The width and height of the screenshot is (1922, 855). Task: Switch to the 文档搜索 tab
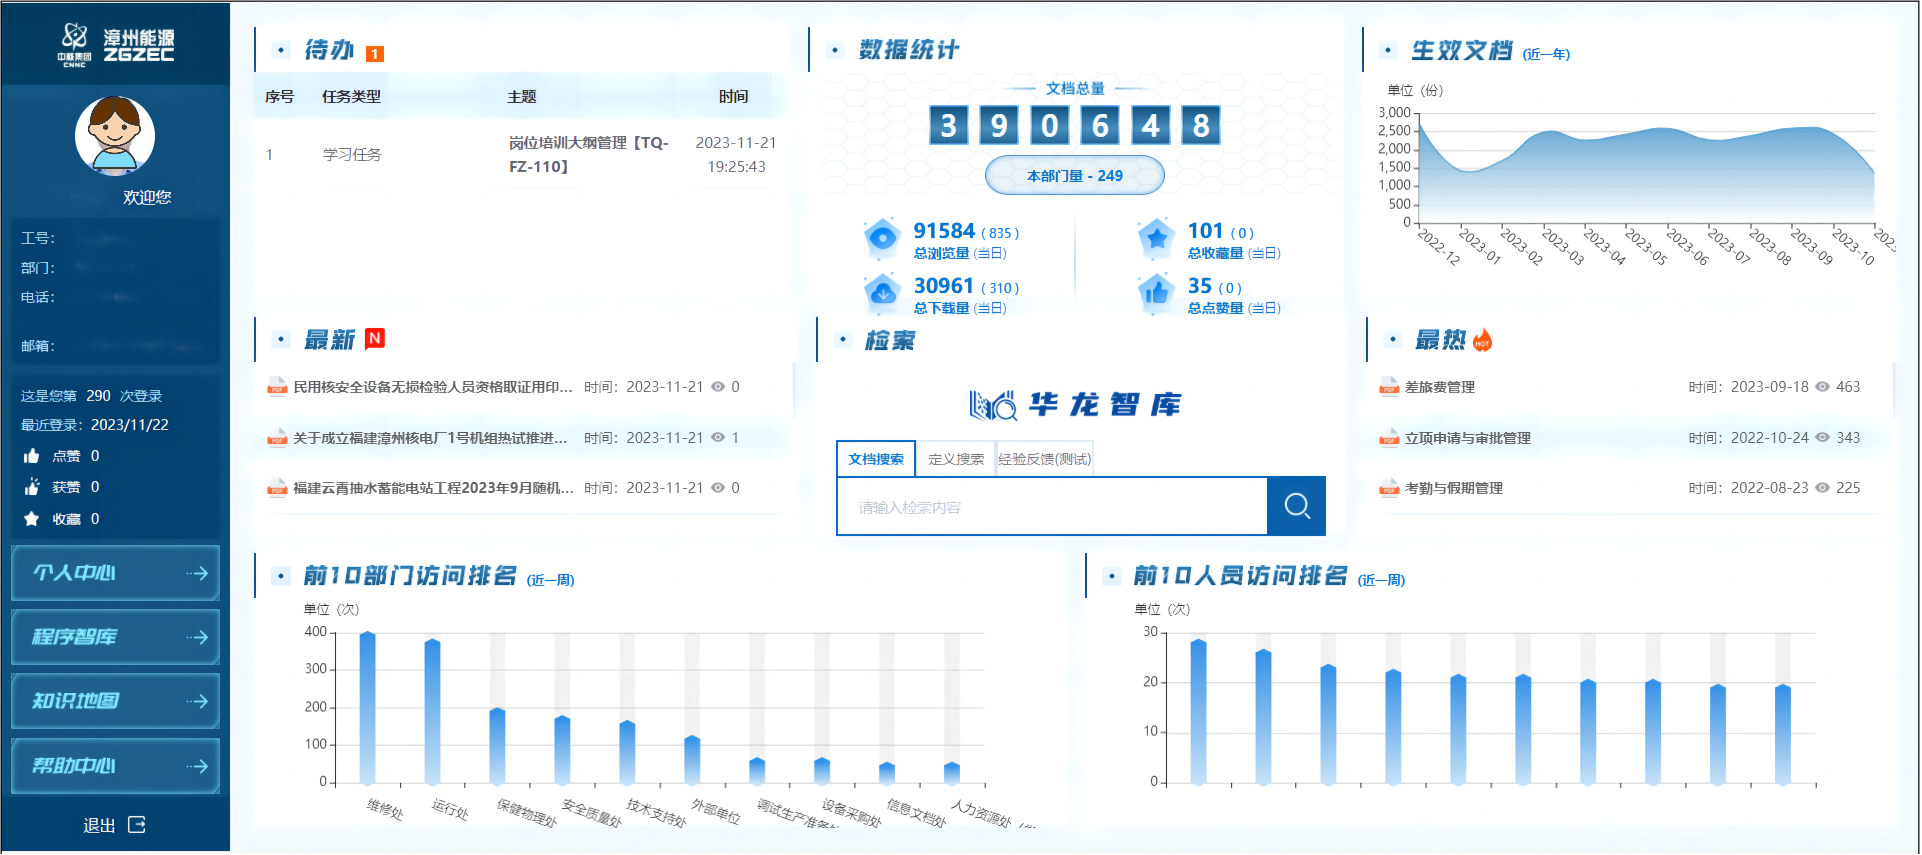pyautogui.click(x=876, y=459)
